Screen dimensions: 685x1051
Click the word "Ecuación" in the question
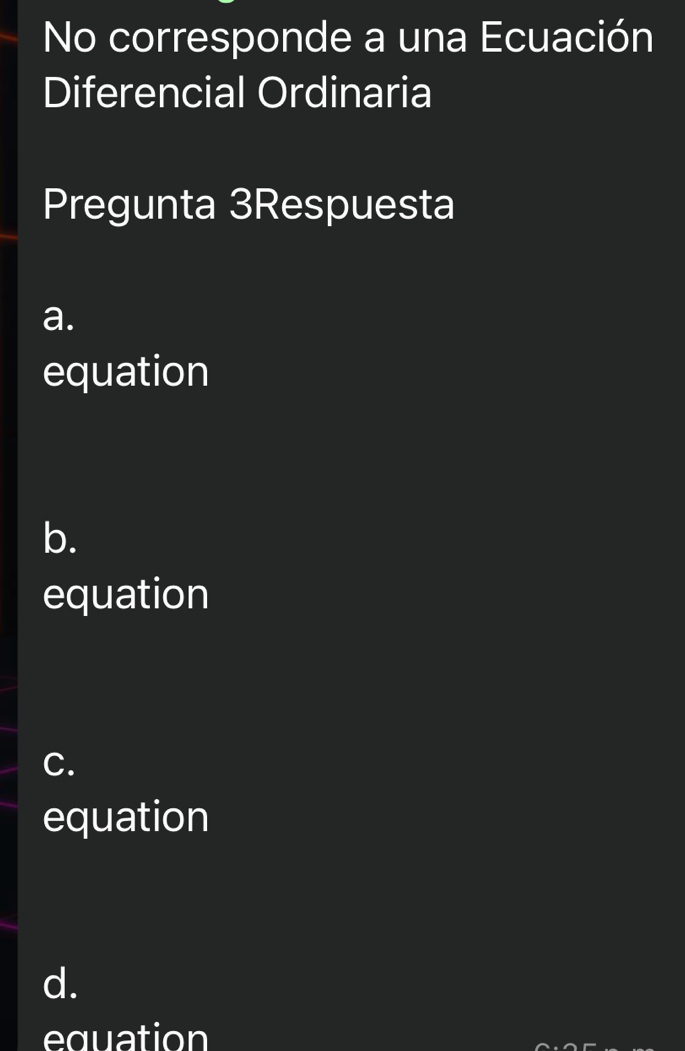click(566, 38)
